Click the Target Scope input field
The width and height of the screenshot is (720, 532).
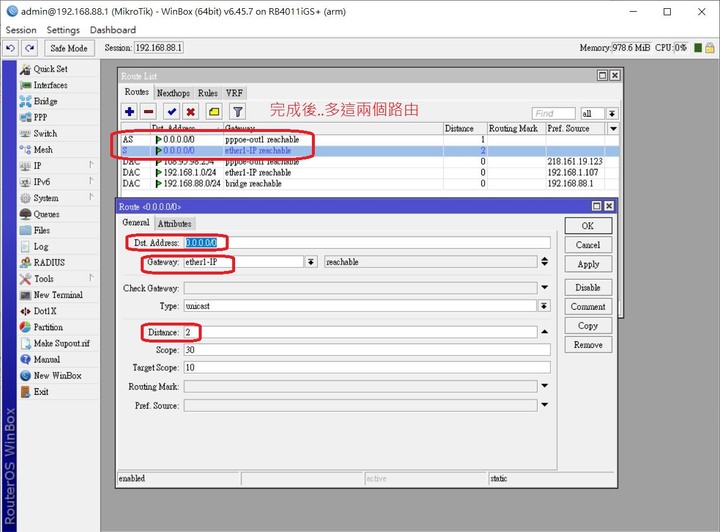click(367, 368)
